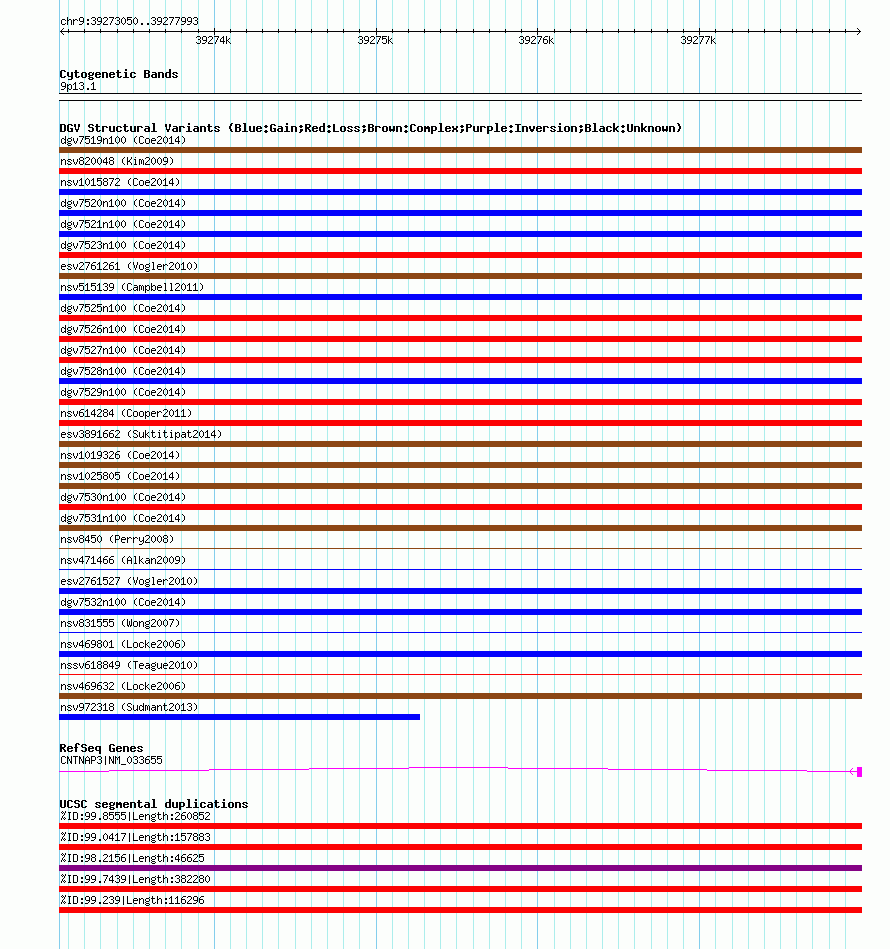This screenshot has width=890, height=949.
Task: Select the 9p13.1 band label
Action: tap(78, 87)
